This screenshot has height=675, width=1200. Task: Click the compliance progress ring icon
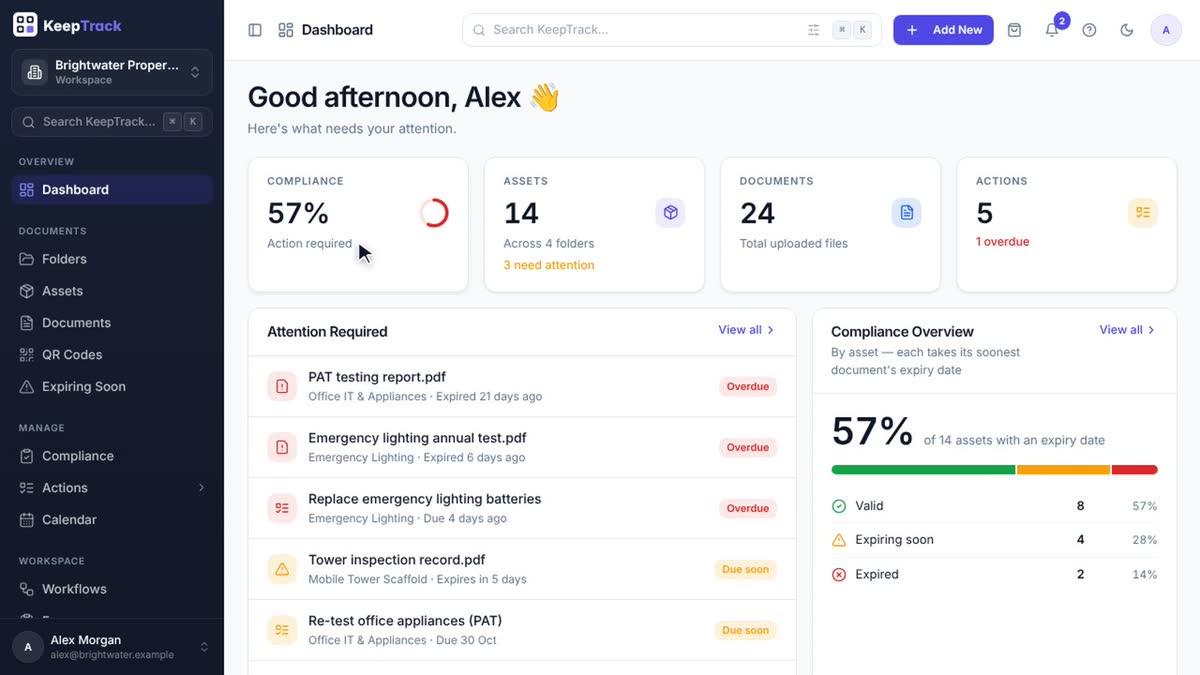[434, 213]
